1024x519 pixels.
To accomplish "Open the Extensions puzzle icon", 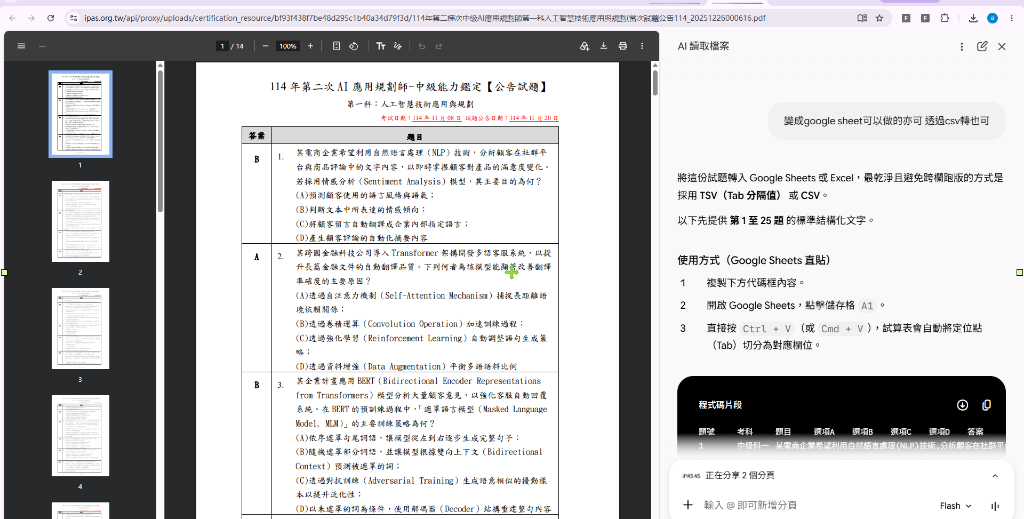I will tap(944, 18).
